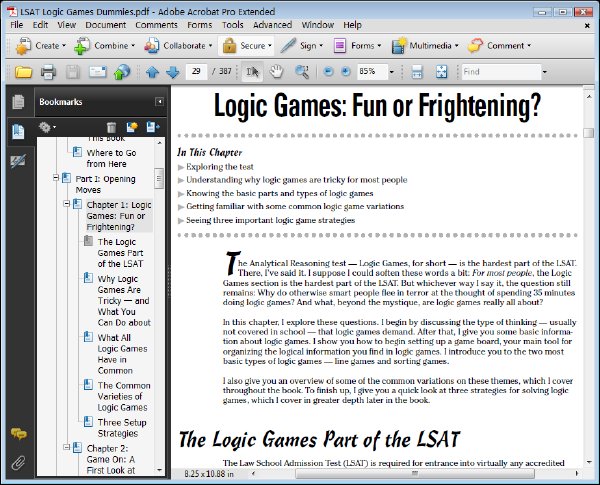Jump to Three Setup Strategies bookmark
600x485 pixels.
click(x=122, y=428)
